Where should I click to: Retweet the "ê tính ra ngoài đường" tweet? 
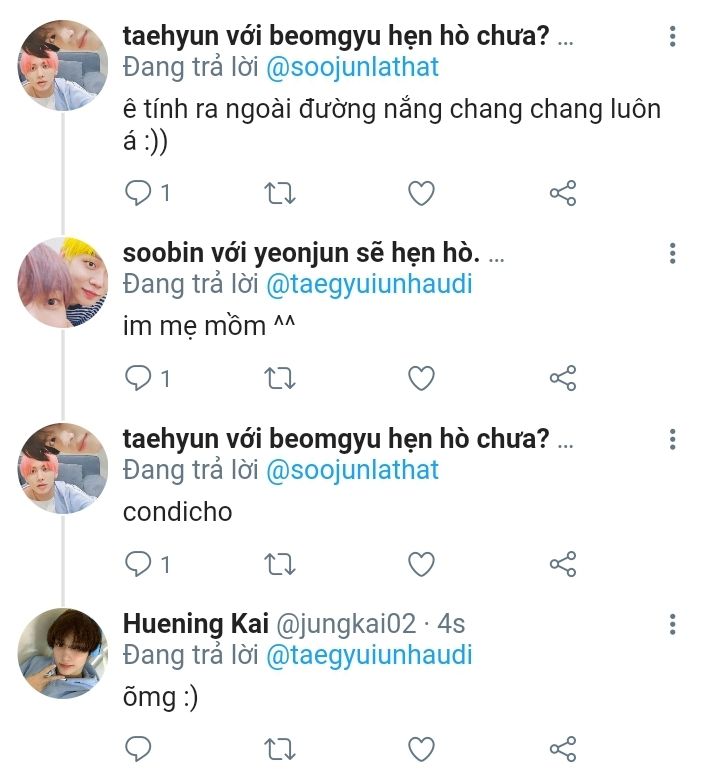pyautogui.click(x=281, y=193)
